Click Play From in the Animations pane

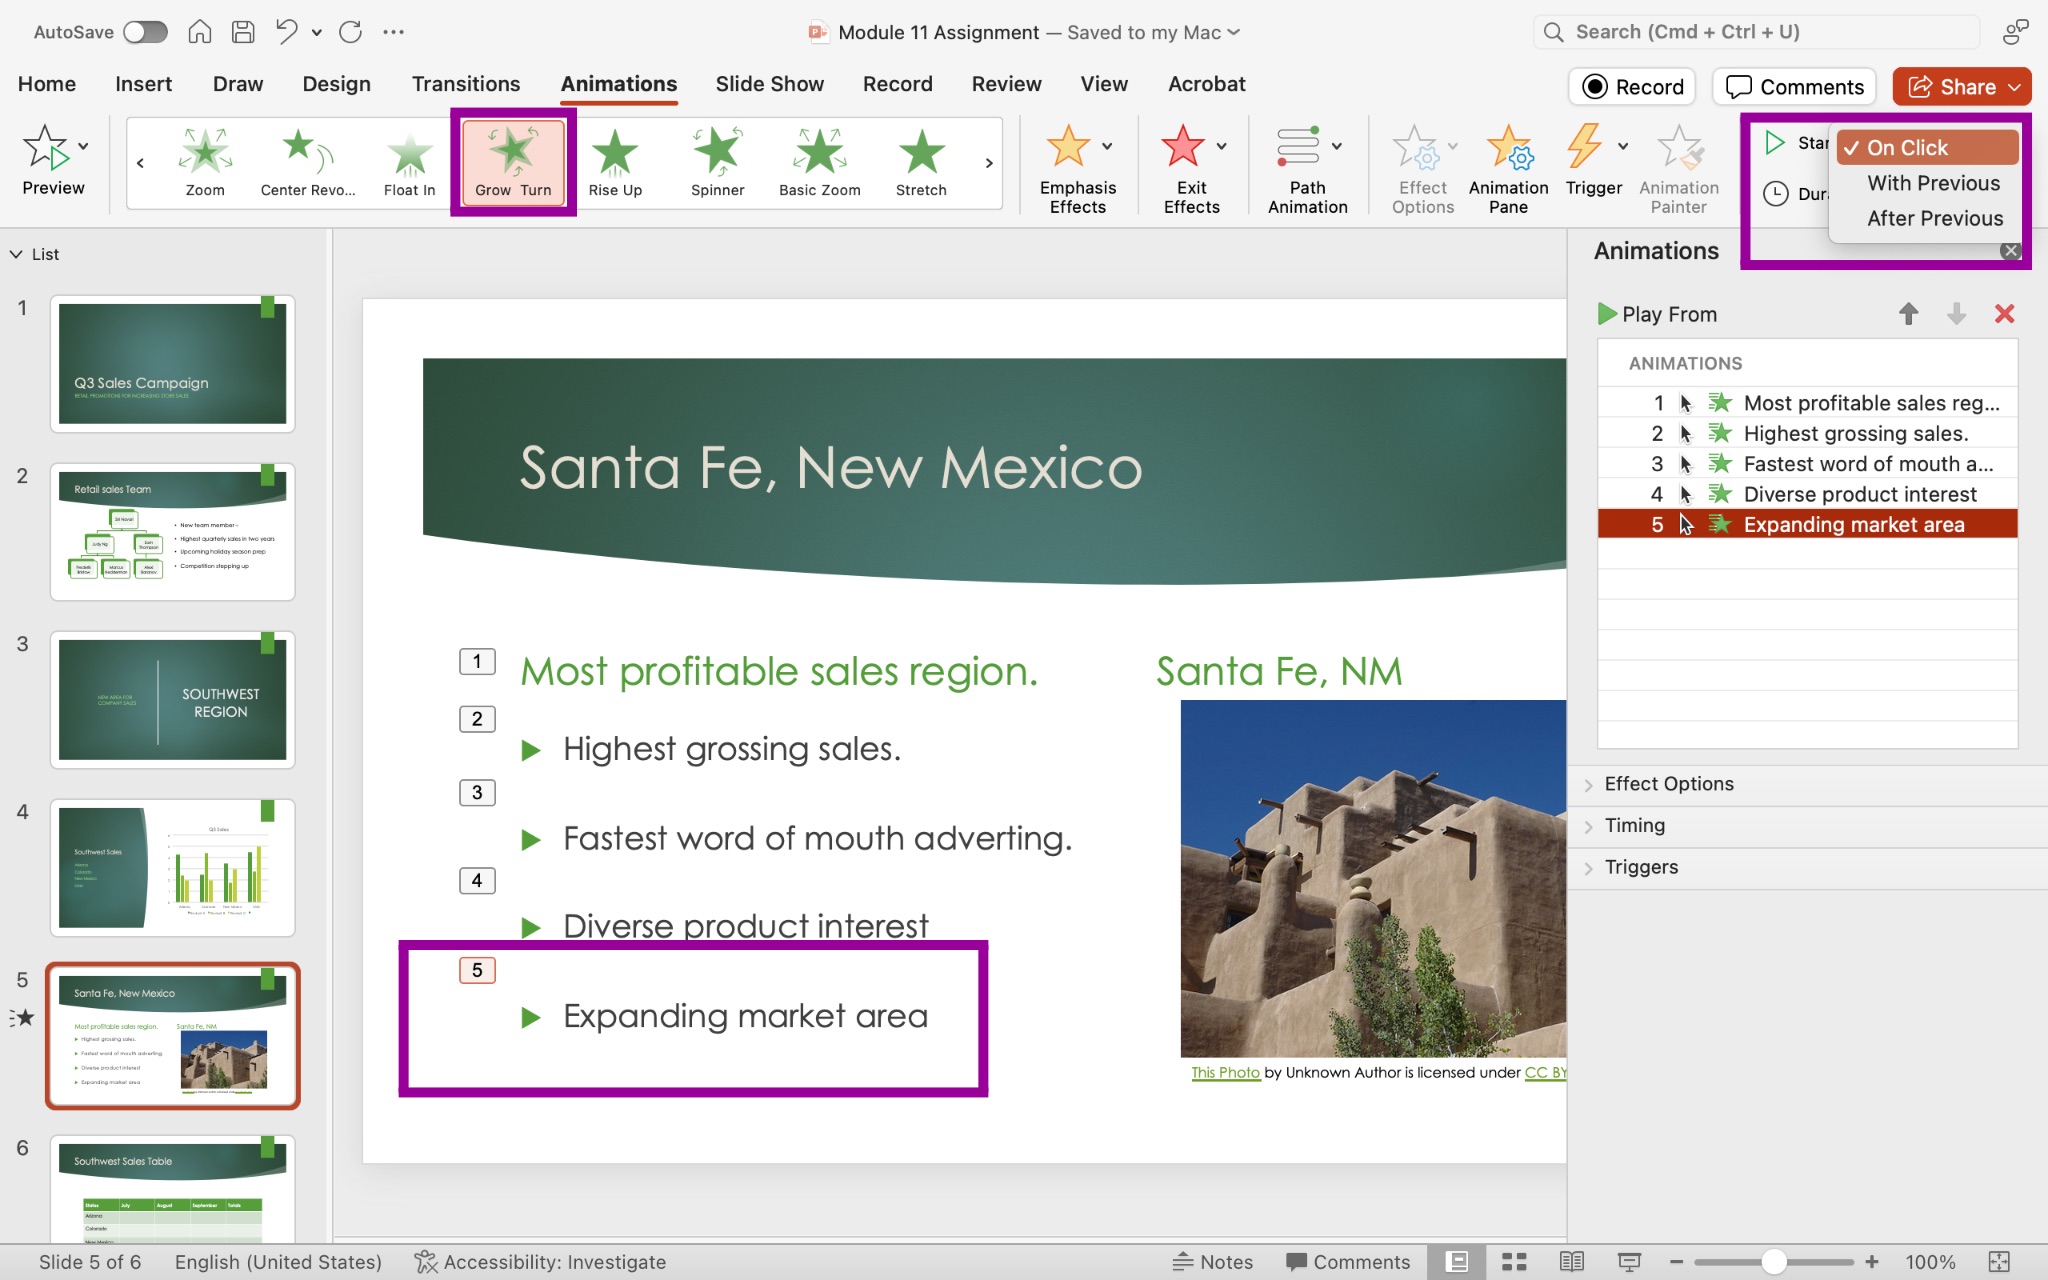click(1657, 314)
